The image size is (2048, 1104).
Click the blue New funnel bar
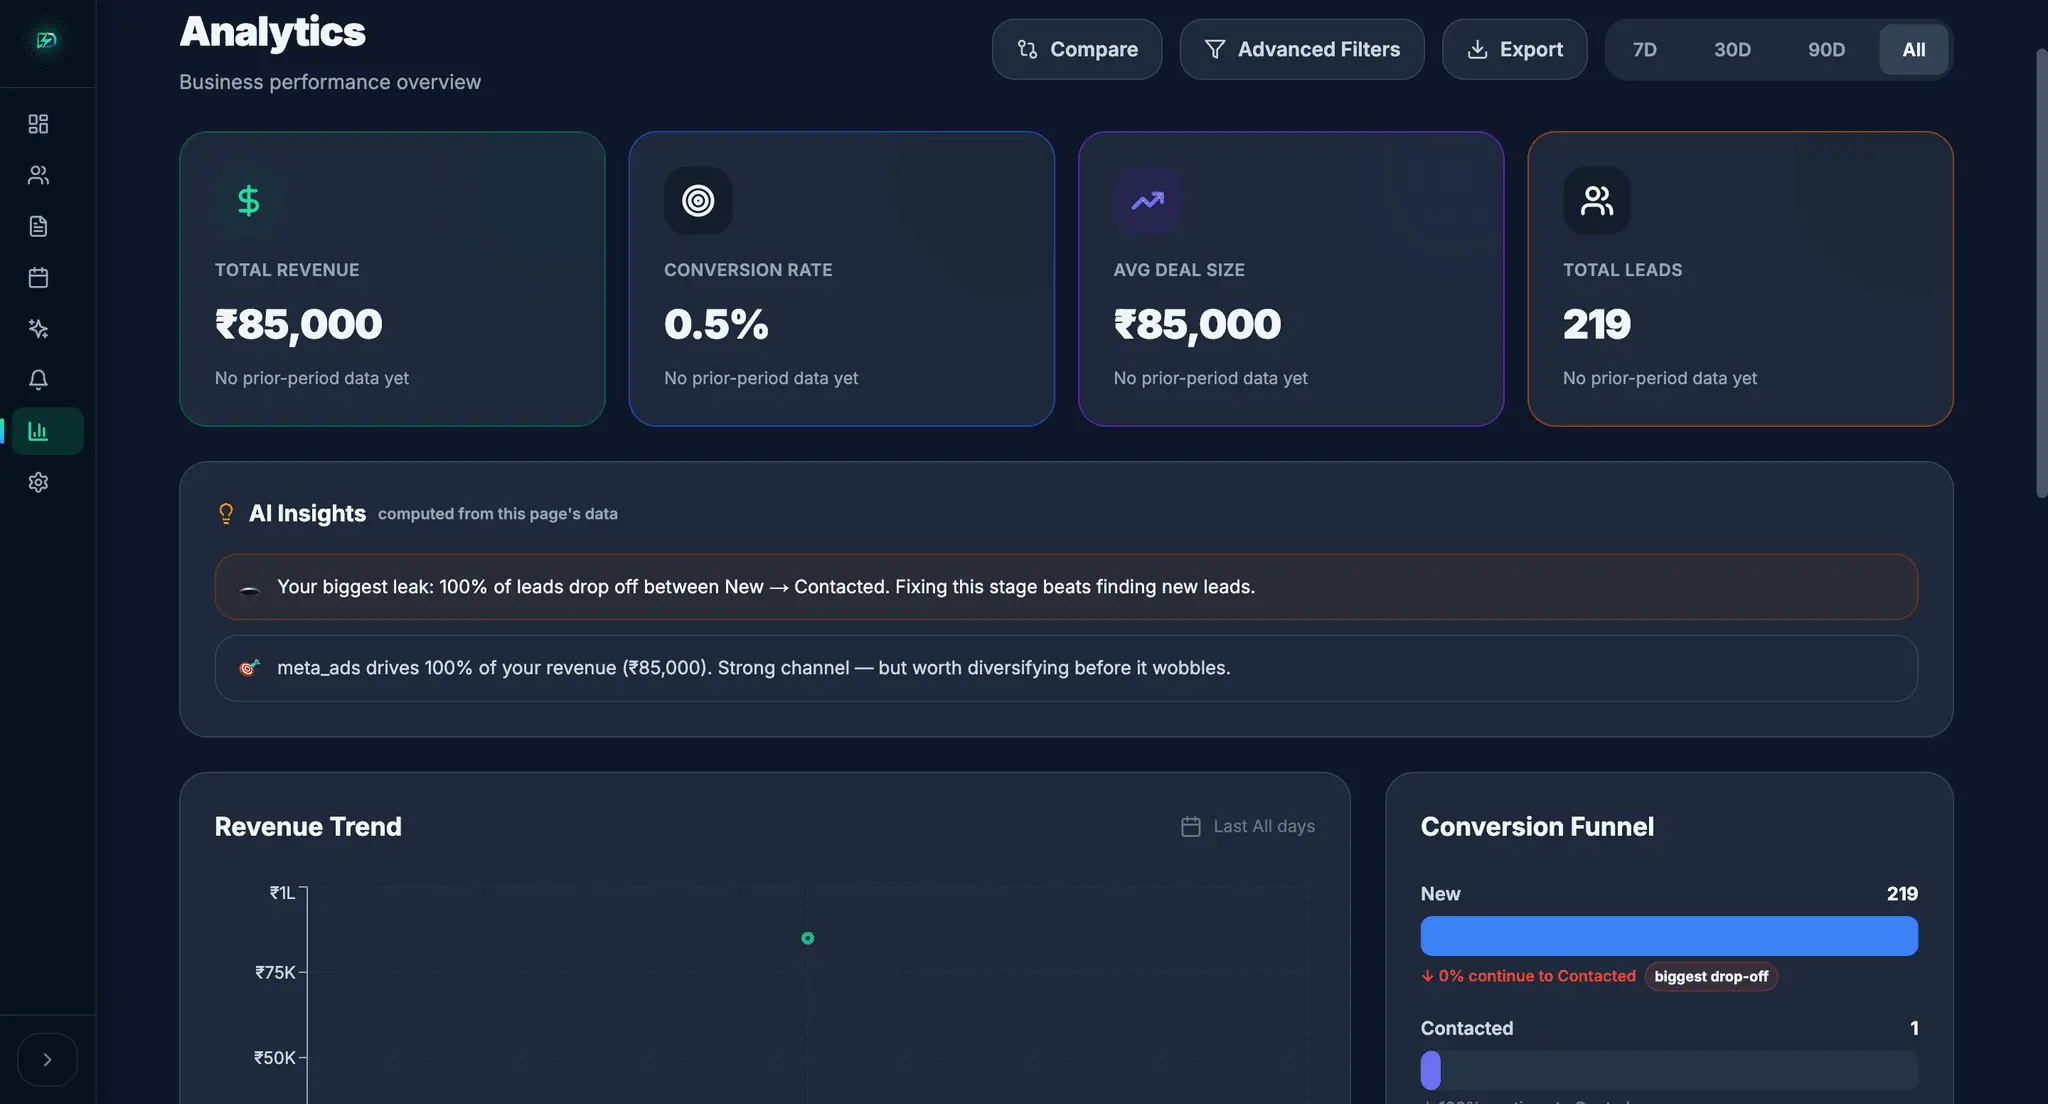[x=1669, y=936]
